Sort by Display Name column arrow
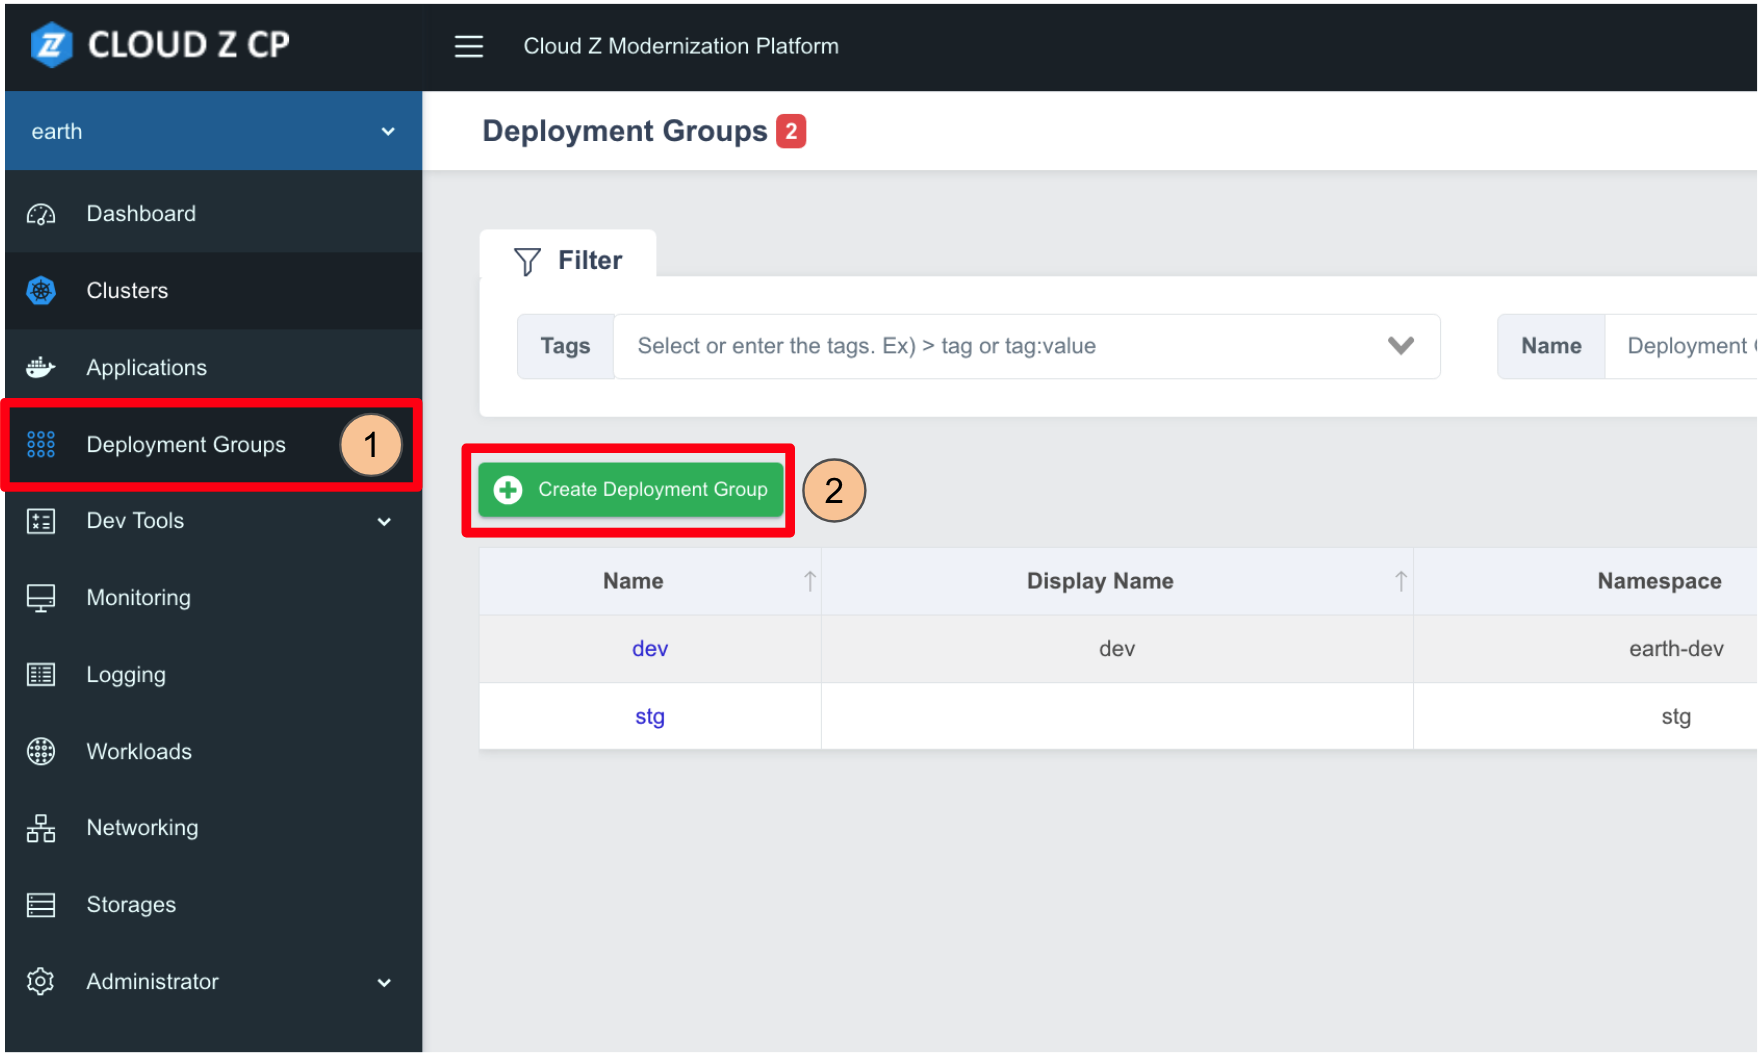Screen dimensions: 1760x1056 click(x=1400, y=581)
